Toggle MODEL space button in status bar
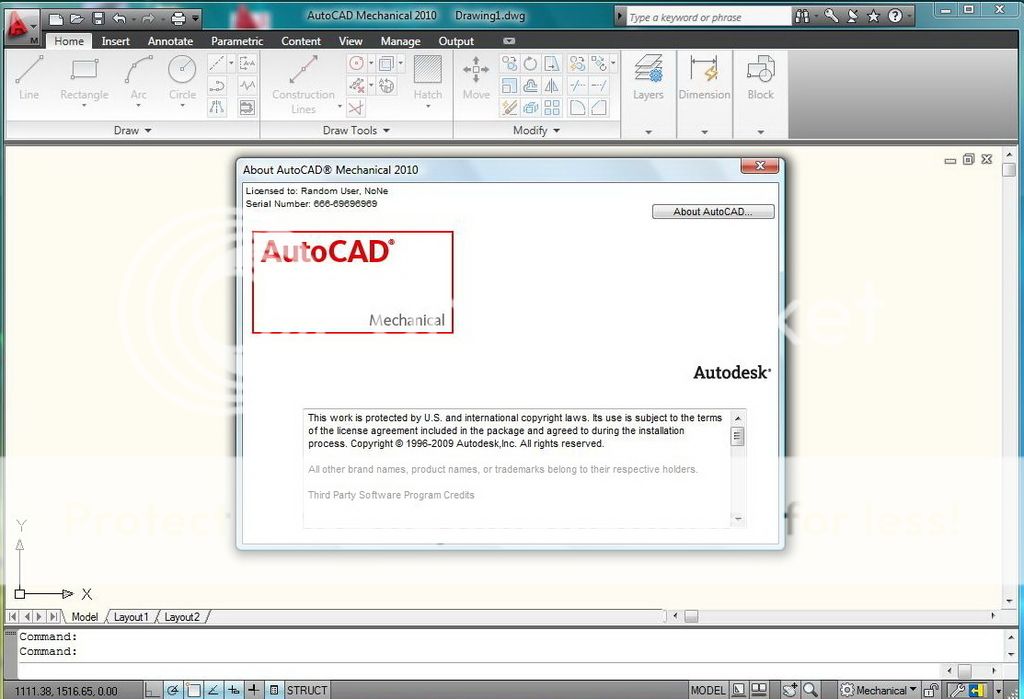The image size is (1024, 699). point(708,690)
